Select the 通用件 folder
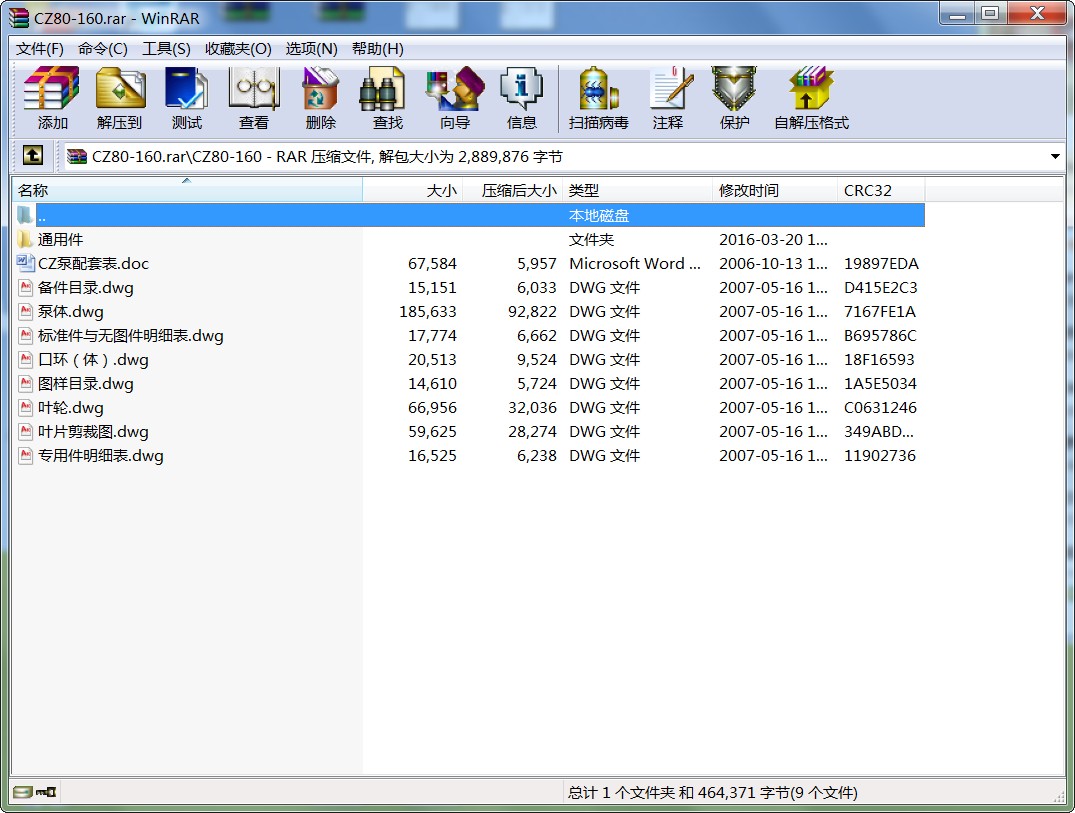This screenshot has height=813, width=1075. coord(60,240)
